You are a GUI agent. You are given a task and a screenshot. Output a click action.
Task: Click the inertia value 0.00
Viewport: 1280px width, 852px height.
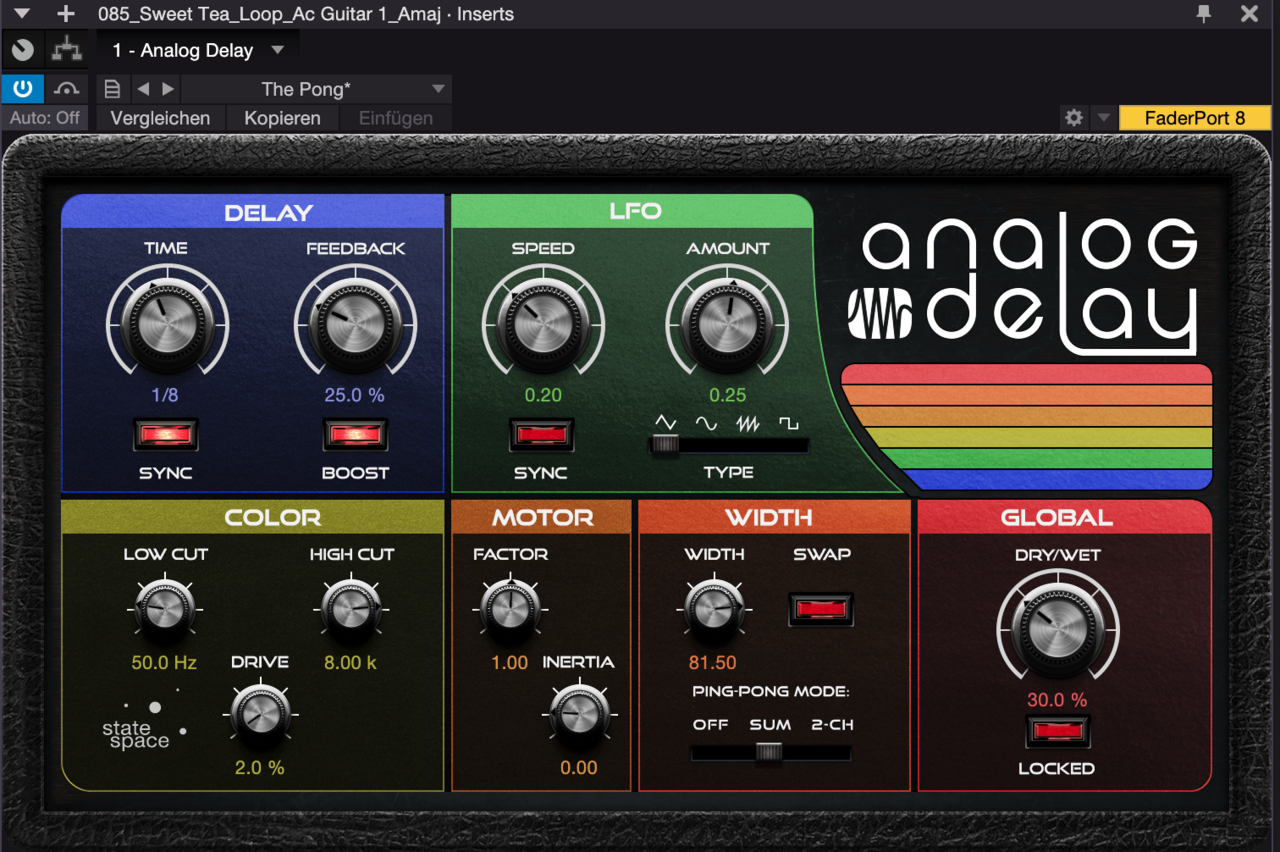(x=579, y=768)
